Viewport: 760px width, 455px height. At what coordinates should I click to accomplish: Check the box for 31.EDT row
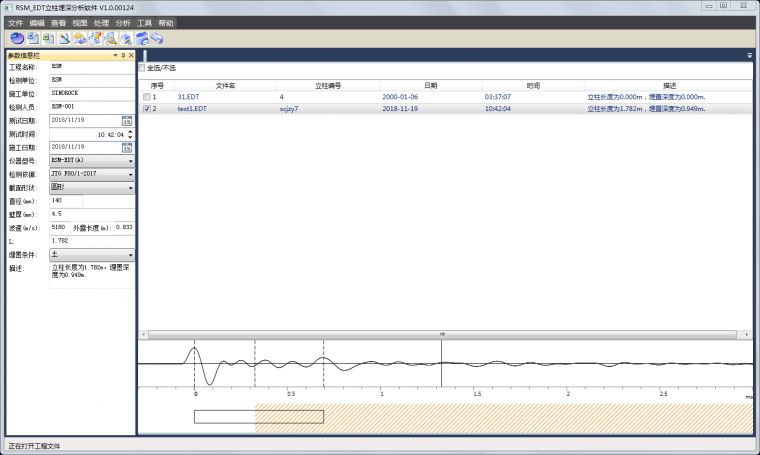(x=147, y=97)
